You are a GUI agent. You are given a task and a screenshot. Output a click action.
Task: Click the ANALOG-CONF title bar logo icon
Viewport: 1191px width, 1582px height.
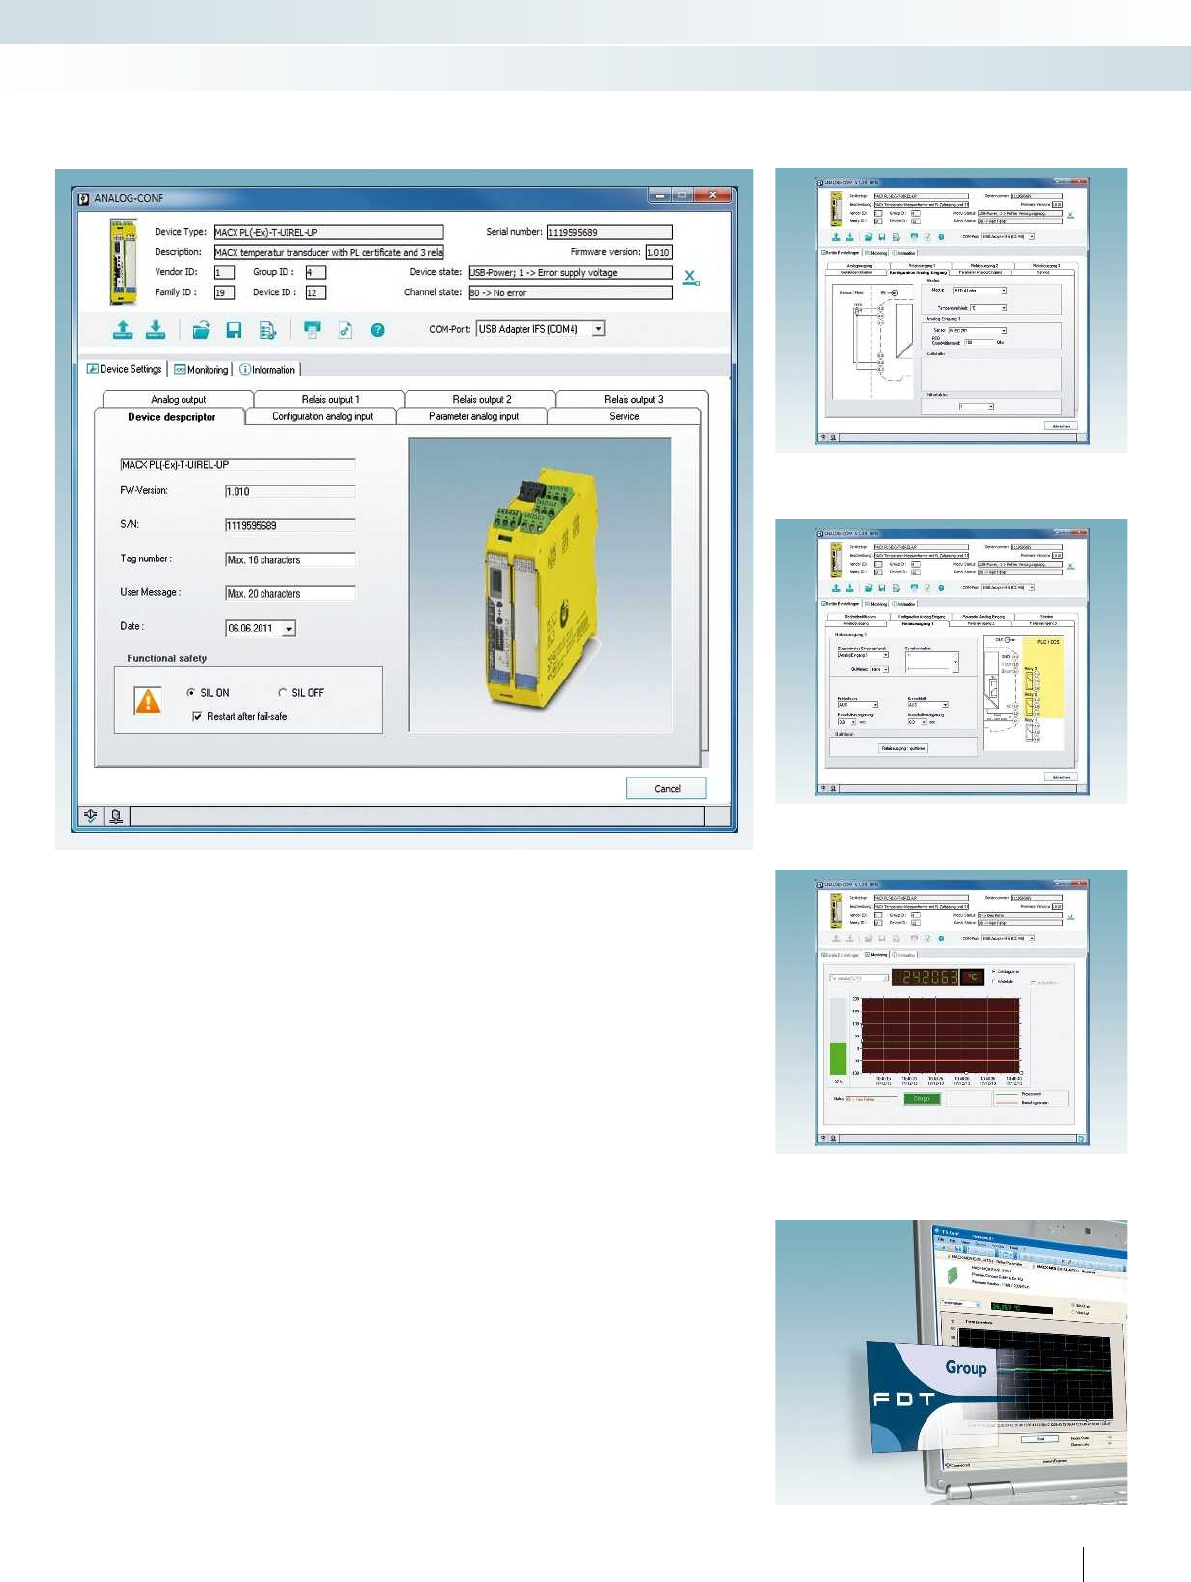[x=84, y=198]
